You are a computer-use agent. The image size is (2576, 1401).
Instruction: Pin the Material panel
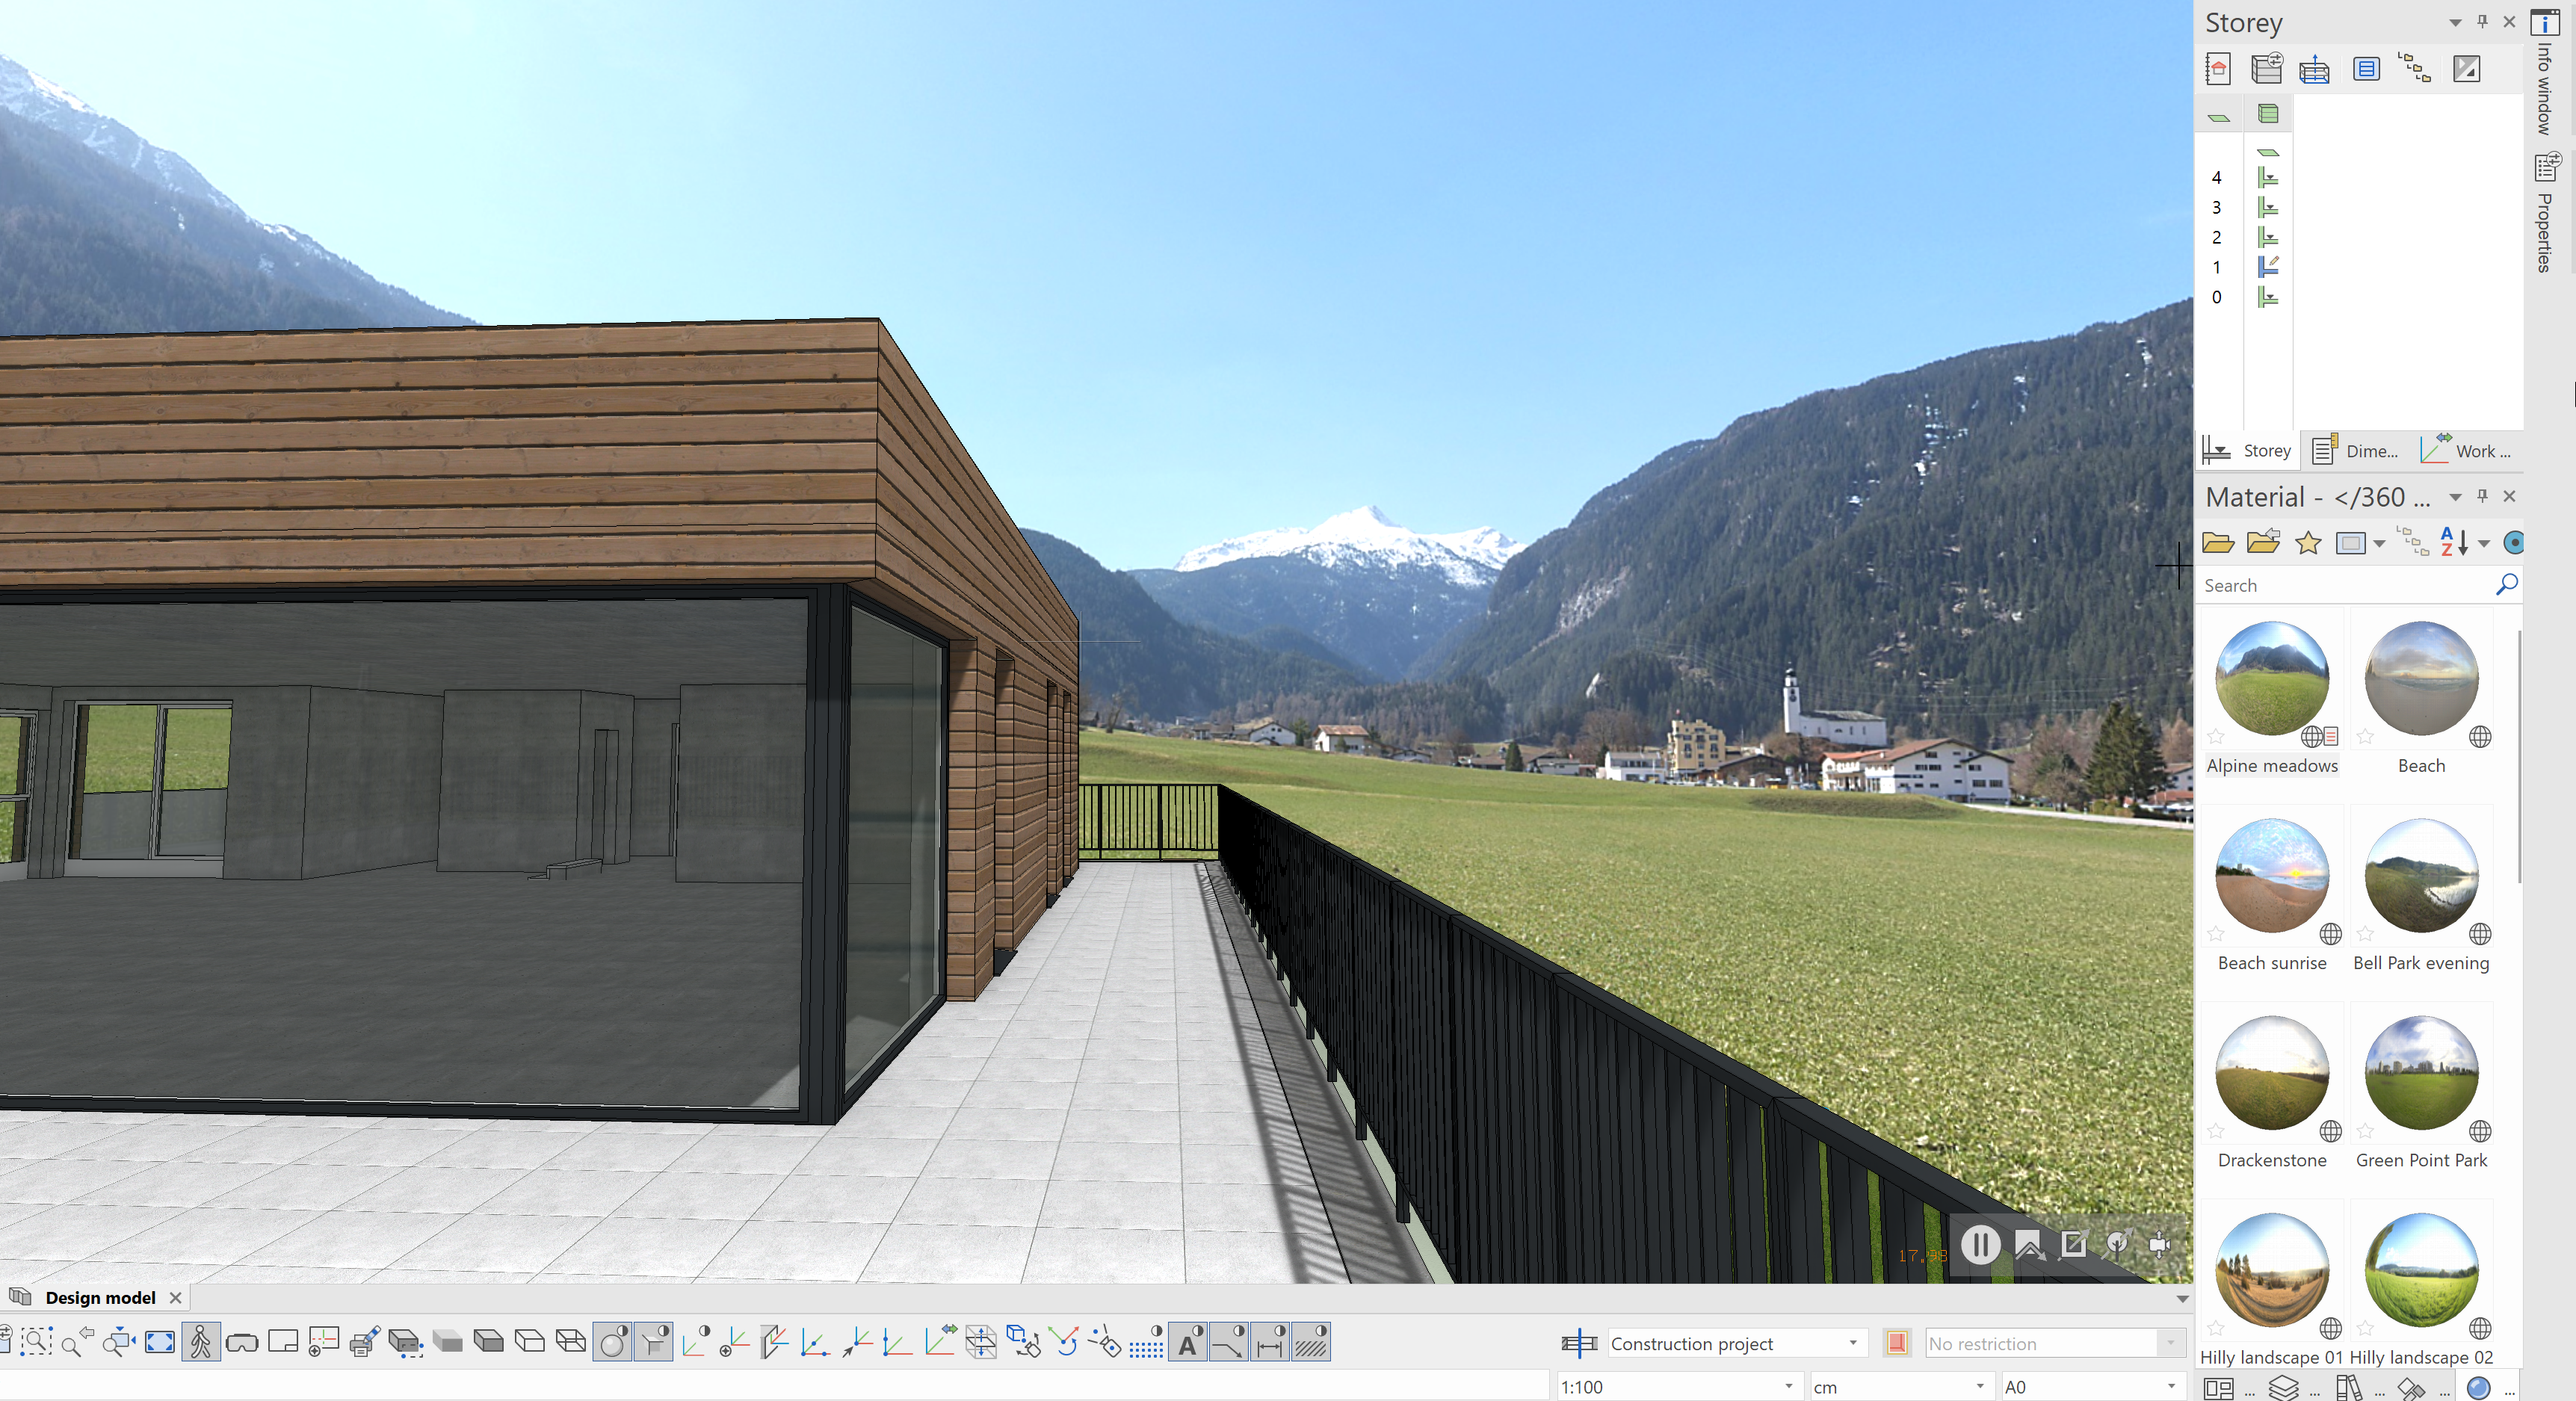click(2482, 496)
